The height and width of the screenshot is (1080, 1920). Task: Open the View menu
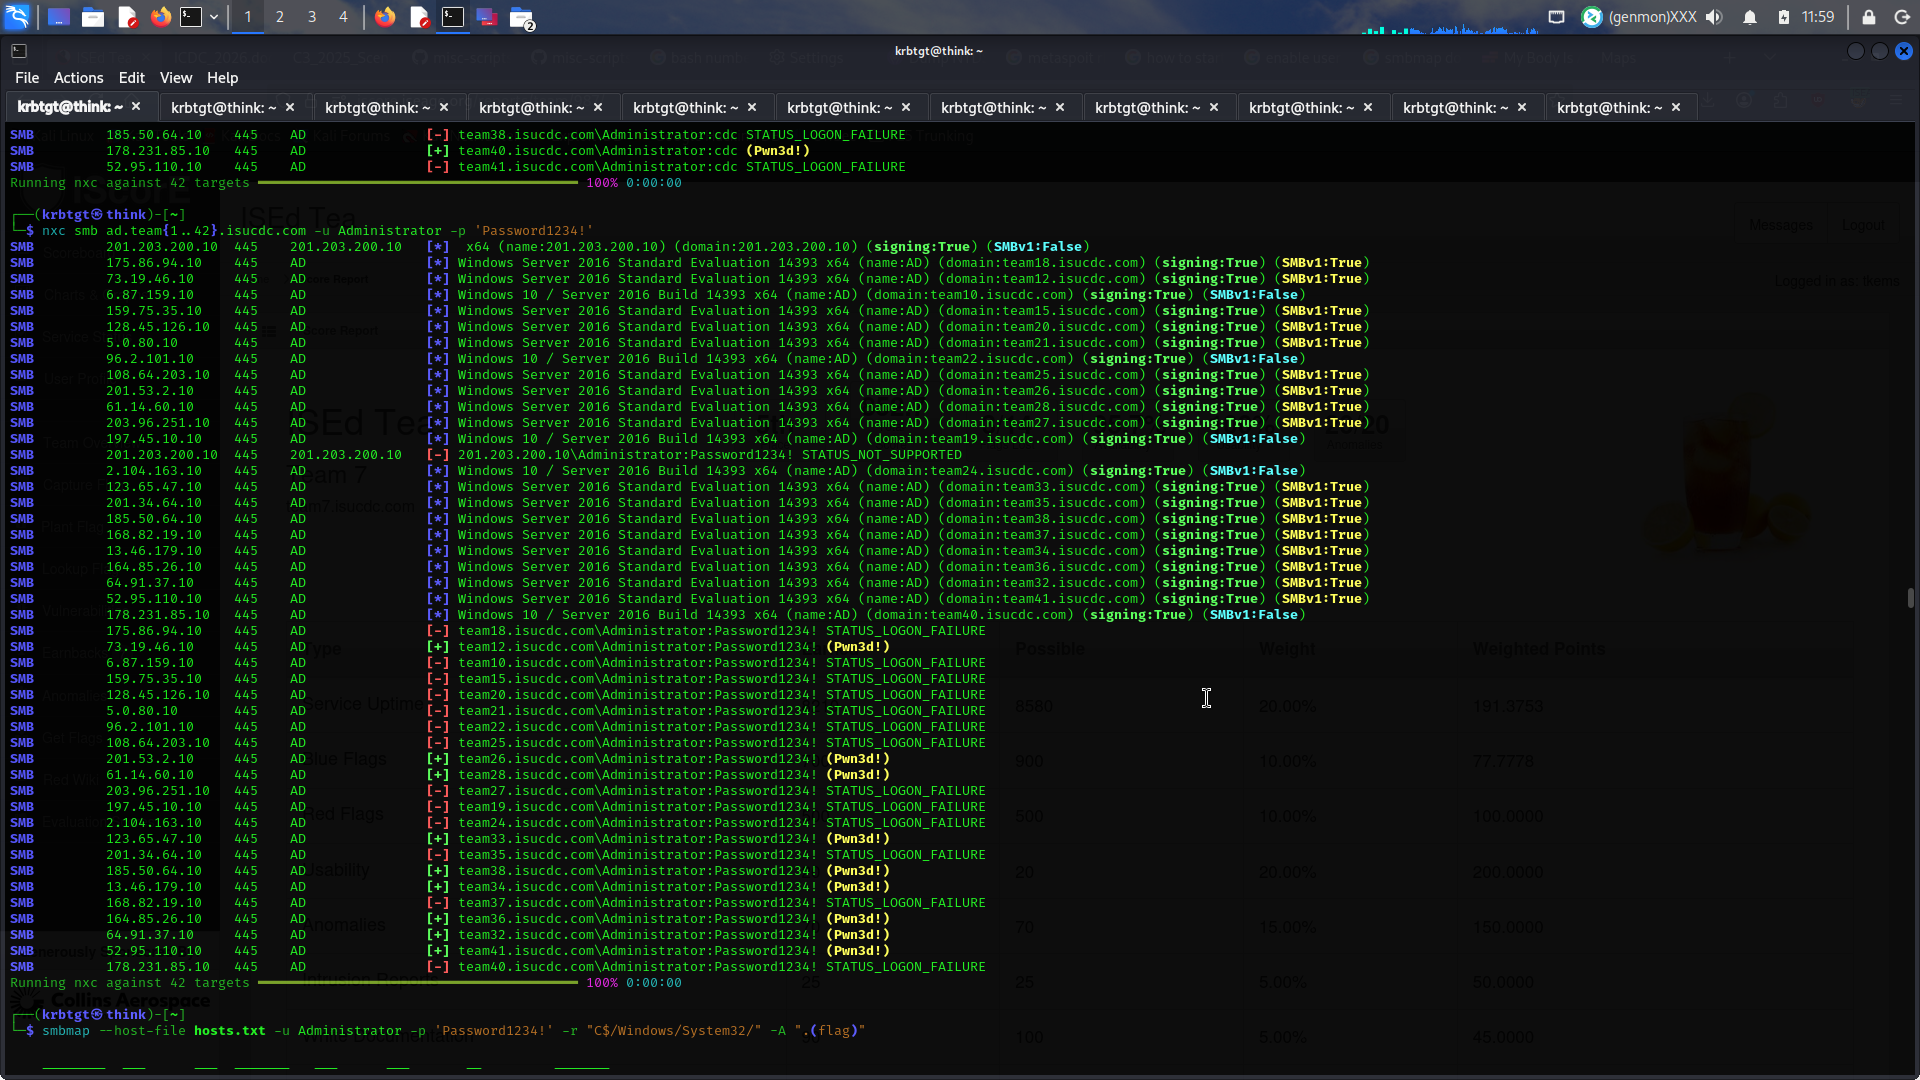coord(175,78)
